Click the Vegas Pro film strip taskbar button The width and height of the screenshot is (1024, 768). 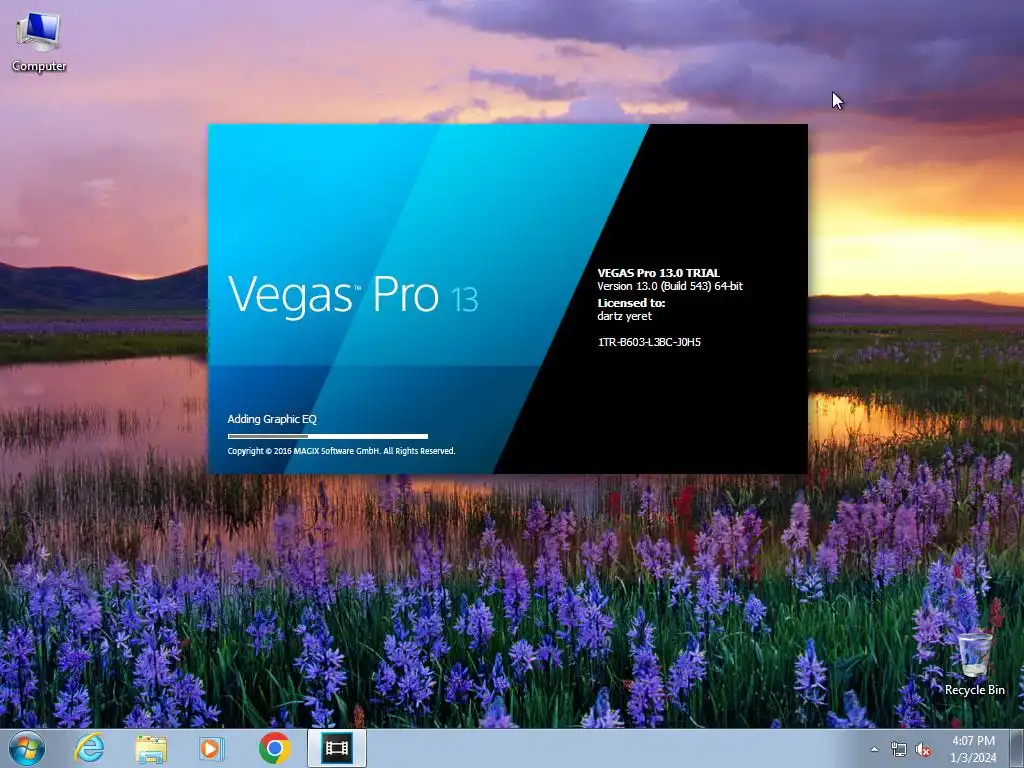pyautogui.click(x=336, y=748)
